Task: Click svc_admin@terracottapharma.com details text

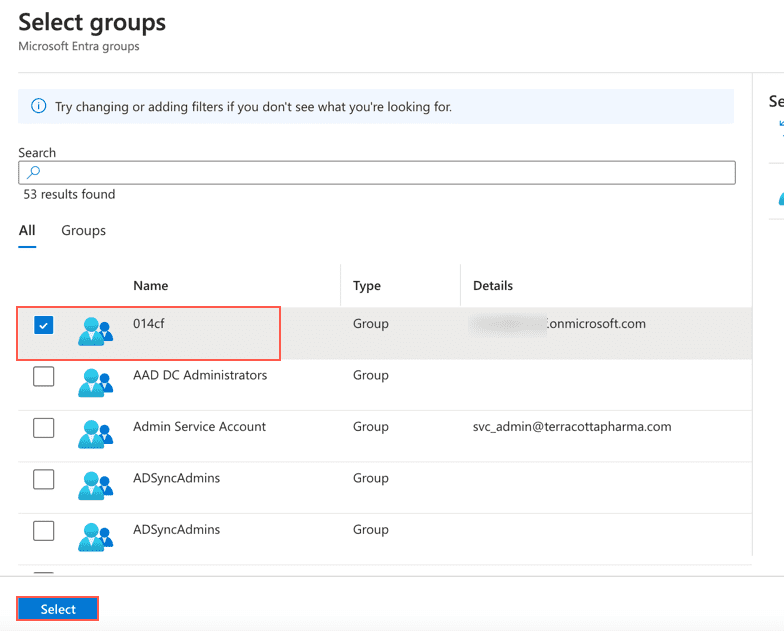Action: pos(572,426)
